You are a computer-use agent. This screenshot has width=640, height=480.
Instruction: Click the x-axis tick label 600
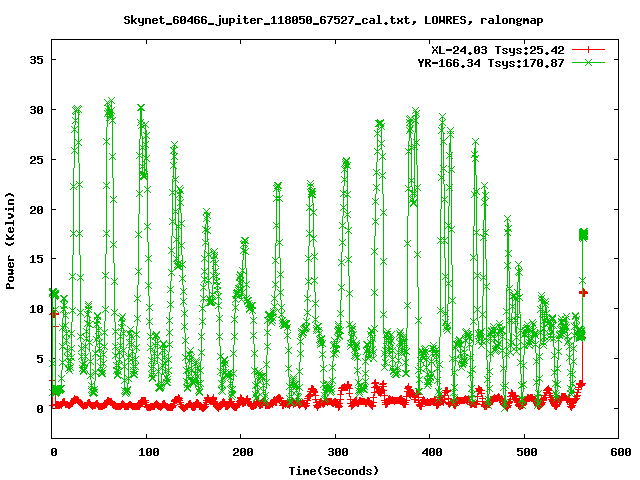(x=621, y=452)
